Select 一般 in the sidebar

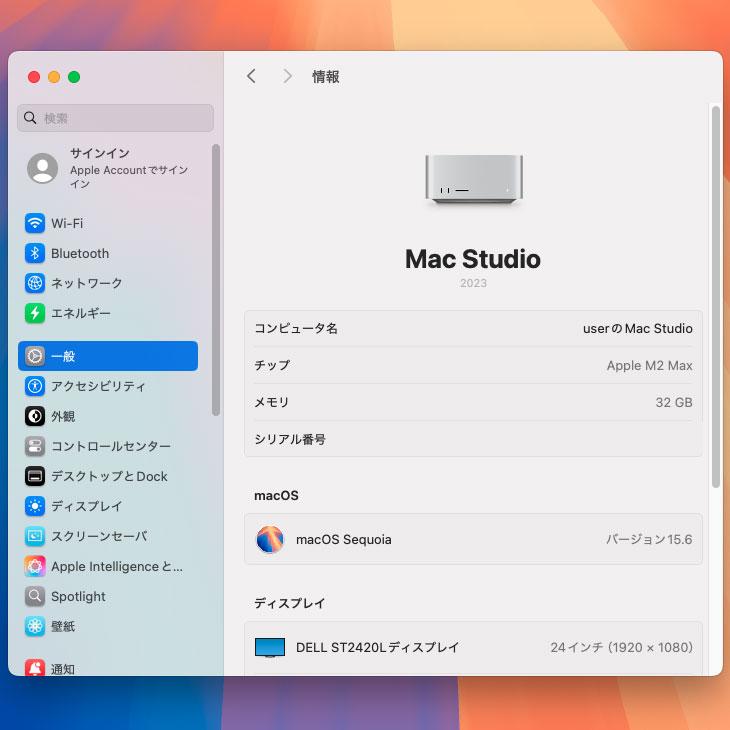[108, 356]
